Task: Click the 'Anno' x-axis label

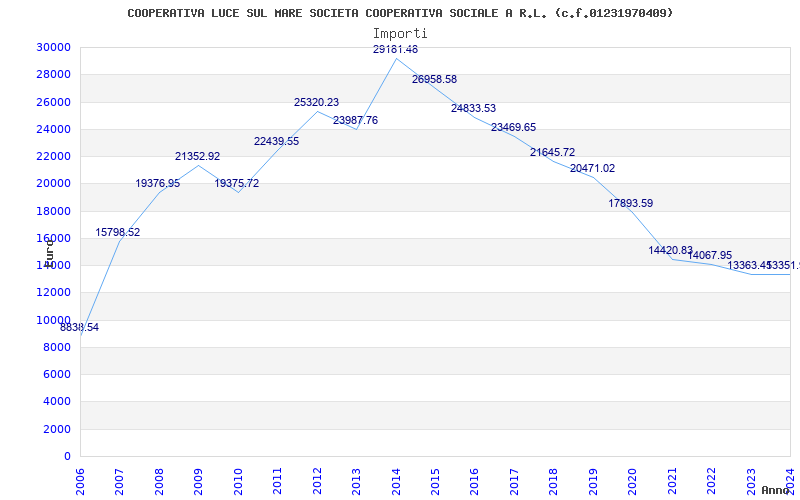Action: pos(776,490)
